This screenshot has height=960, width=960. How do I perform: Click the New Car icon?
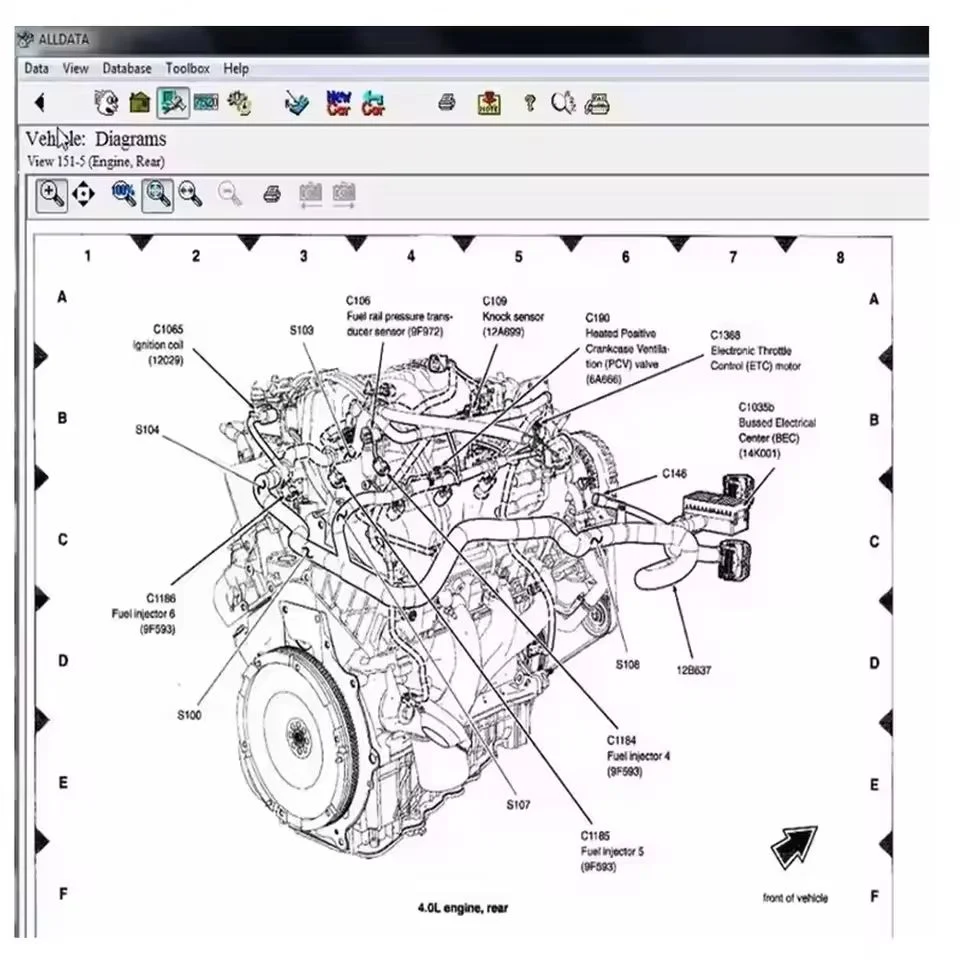pos(337,102)
